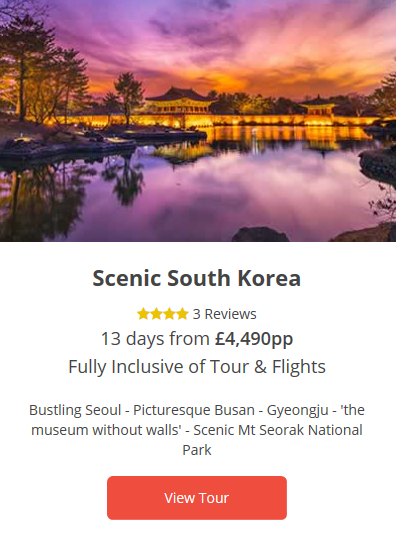Select the £4,490pp price text
The width and height of the screenshot is (396, 537).
click(254, 339)
